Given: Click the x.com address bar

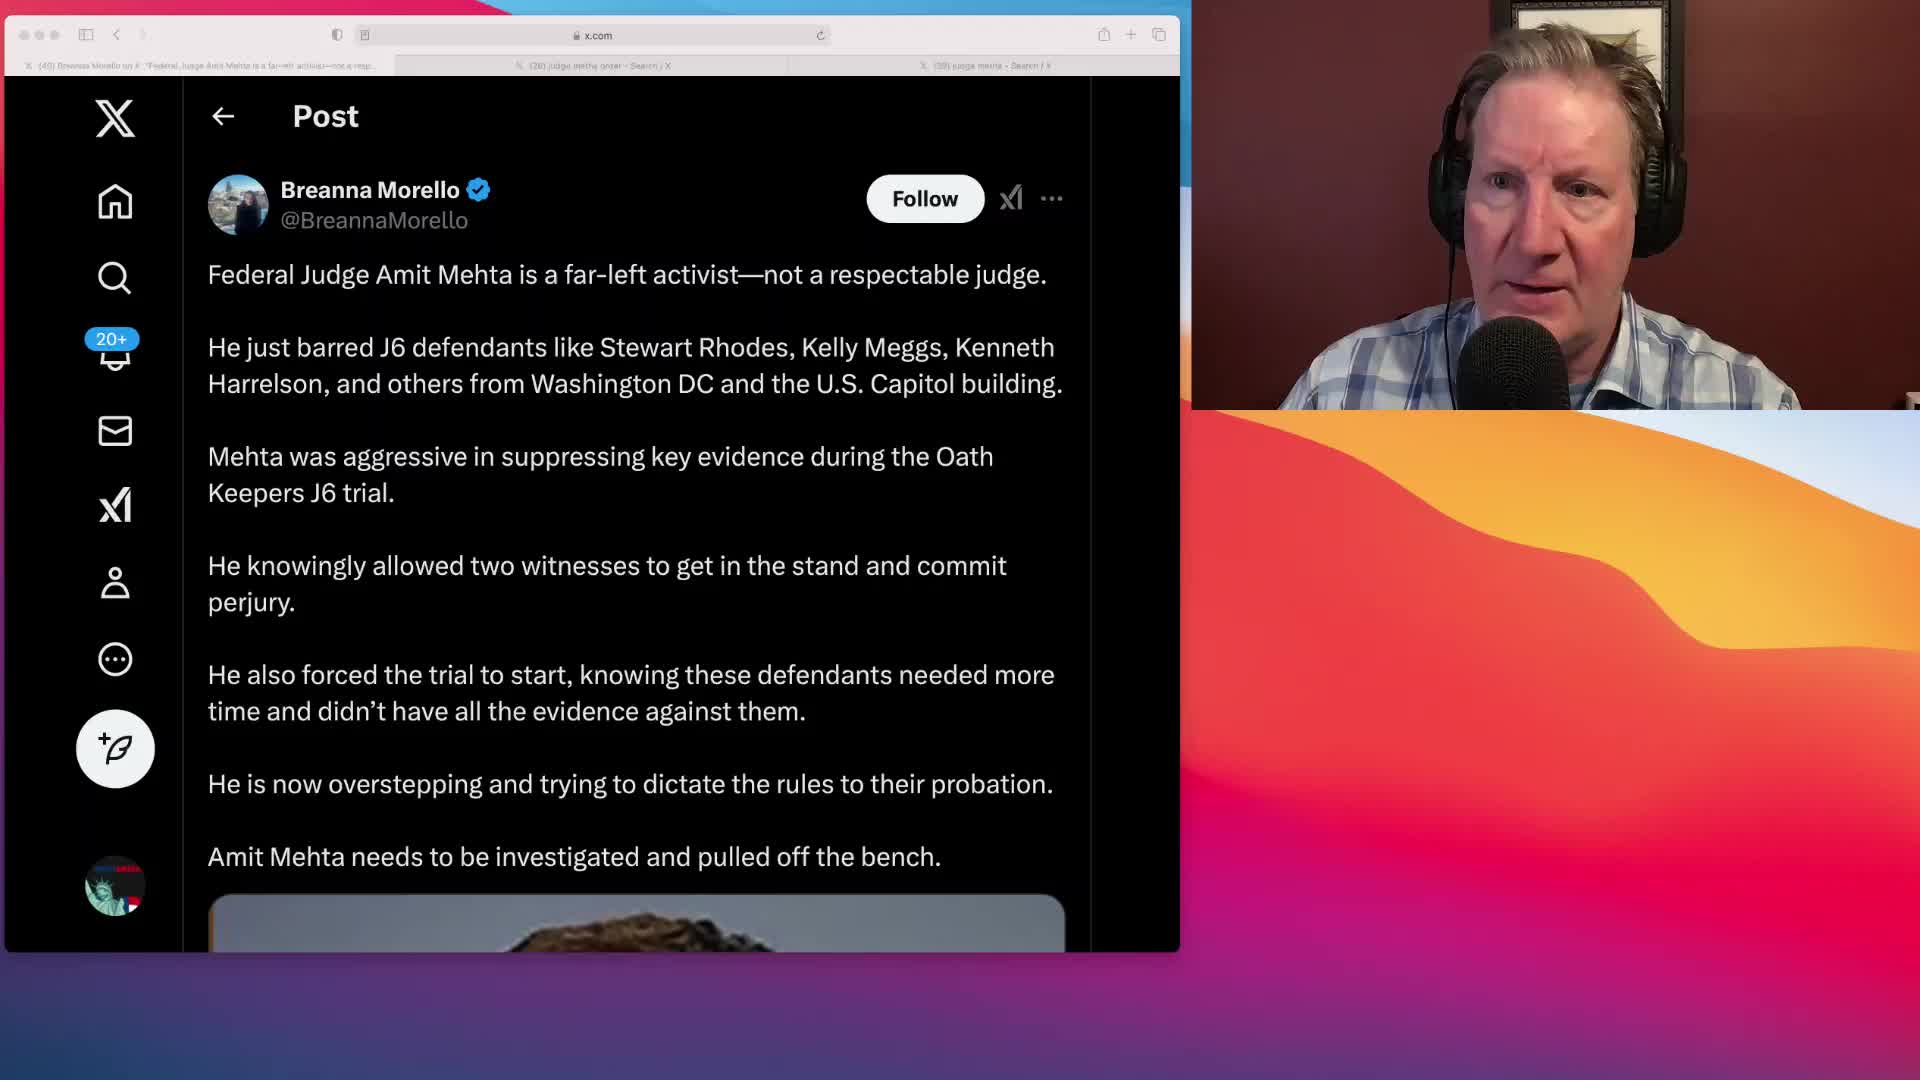Looking at the screenshot, I should point(597,35).
